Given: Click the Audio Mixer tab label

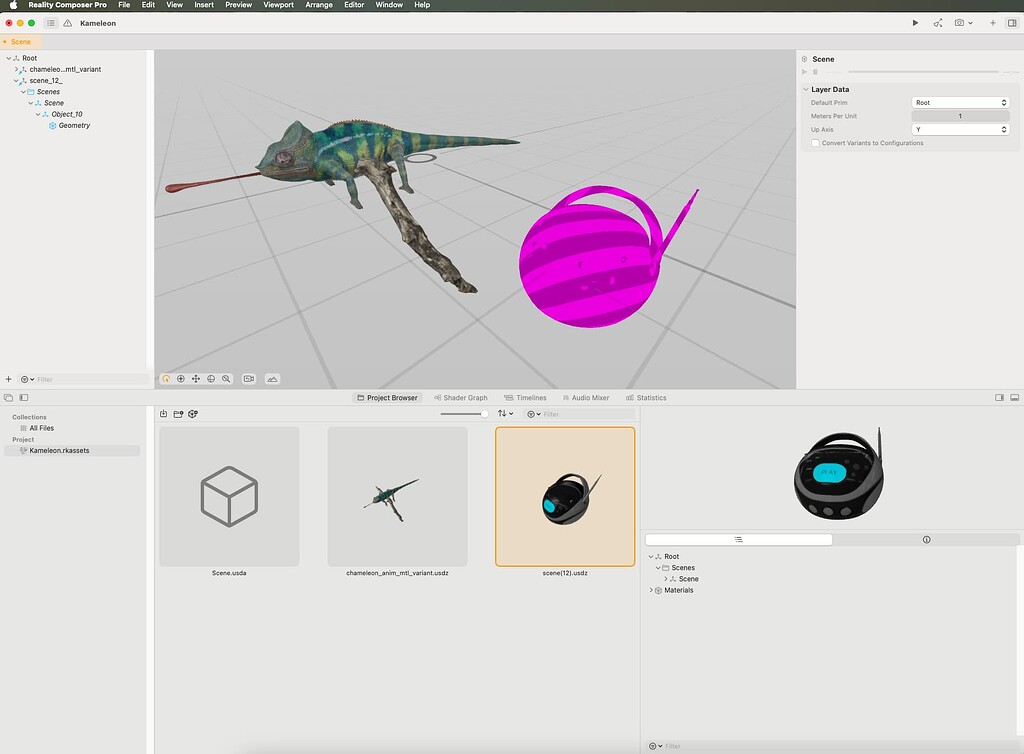Looking at the screenshot, I should click(x=588, y=397).
